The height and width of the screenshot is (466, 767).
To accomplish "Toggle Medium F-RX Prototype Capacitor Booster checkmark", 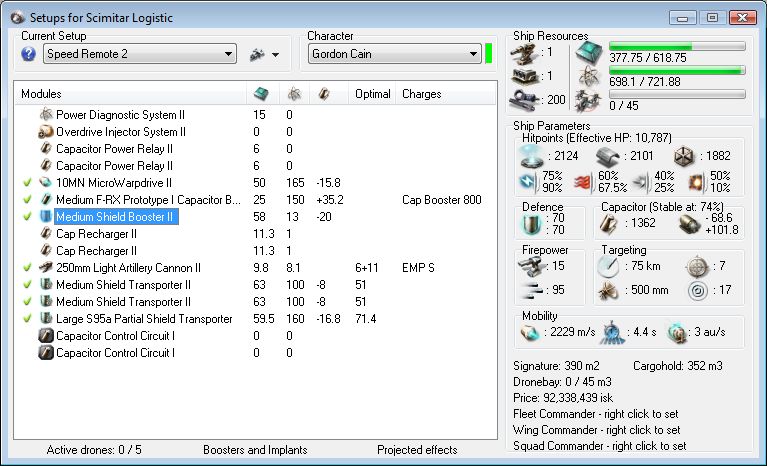I will point(27,200).
